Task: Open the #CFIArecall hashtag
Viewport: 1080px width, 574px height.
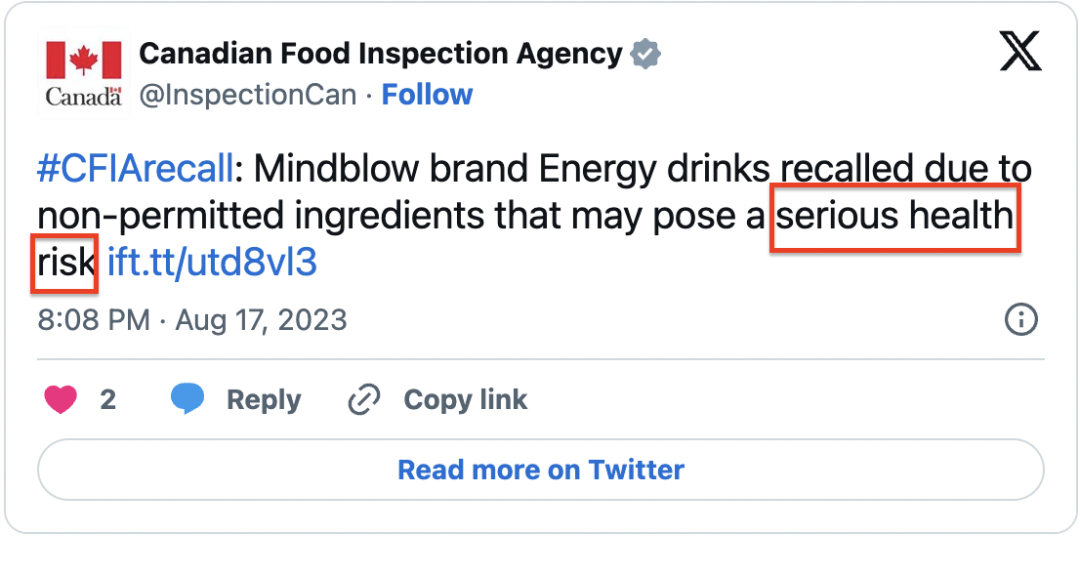Action: pyautogui.click(x=135, y=168)
